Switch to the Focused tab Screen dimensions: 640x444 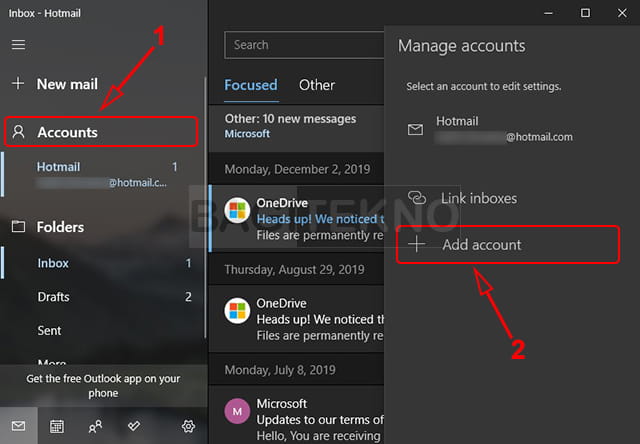(x=251, y=85)
